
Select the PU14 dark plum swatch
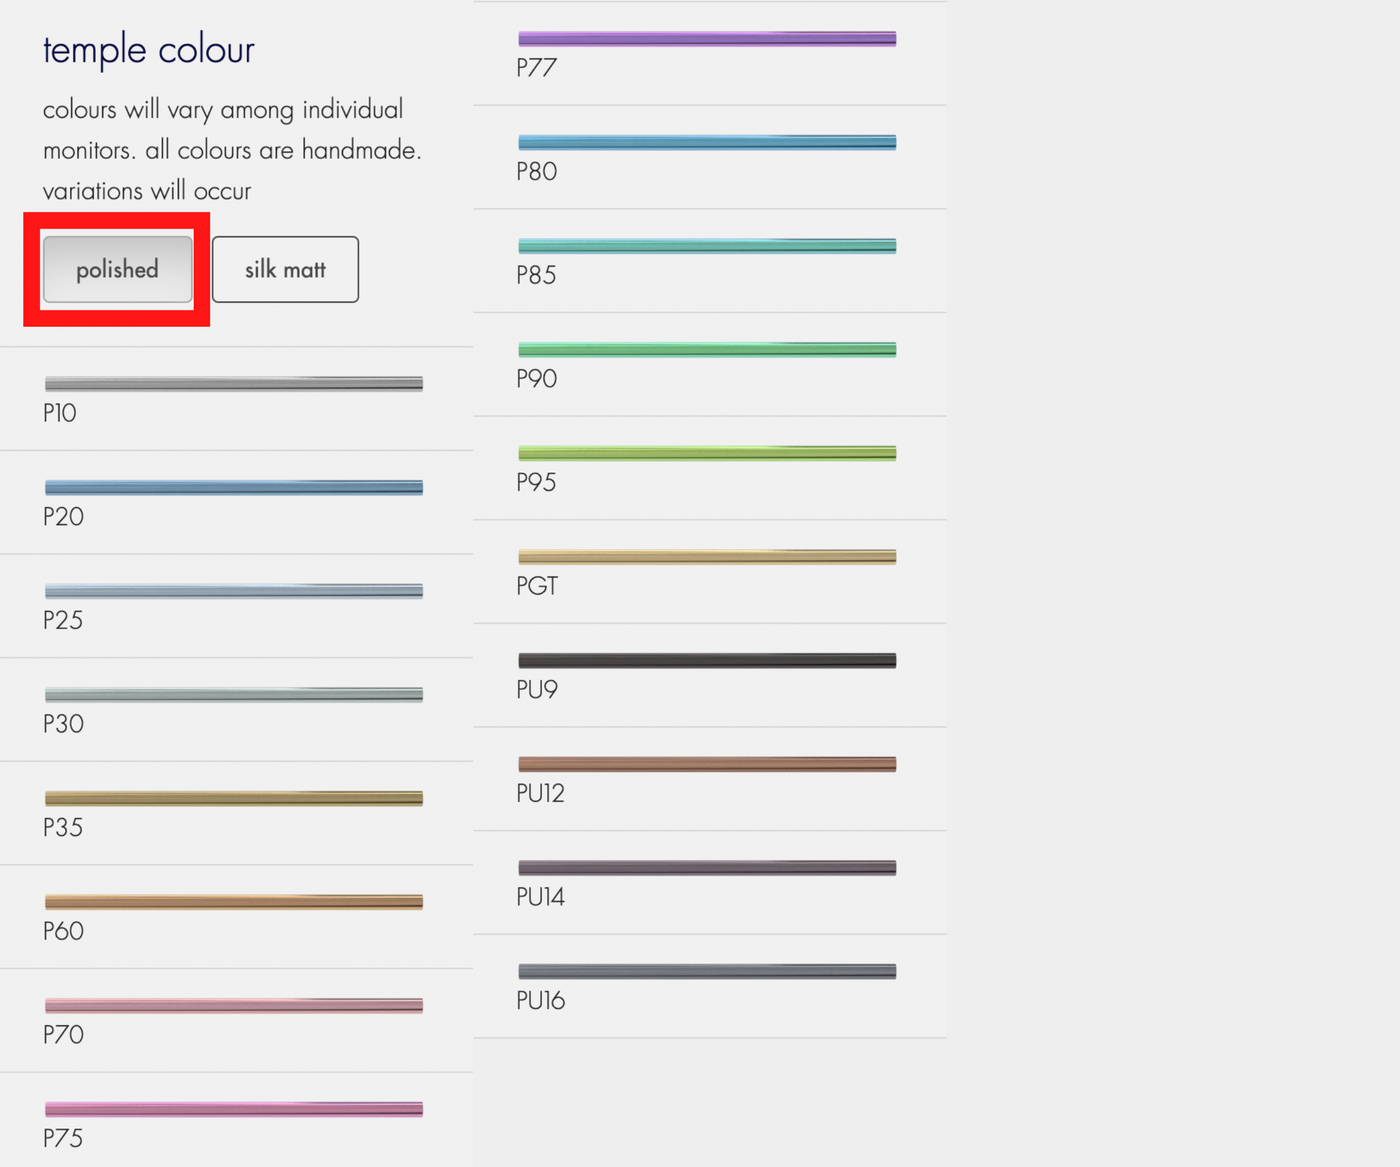click(707, 868)
